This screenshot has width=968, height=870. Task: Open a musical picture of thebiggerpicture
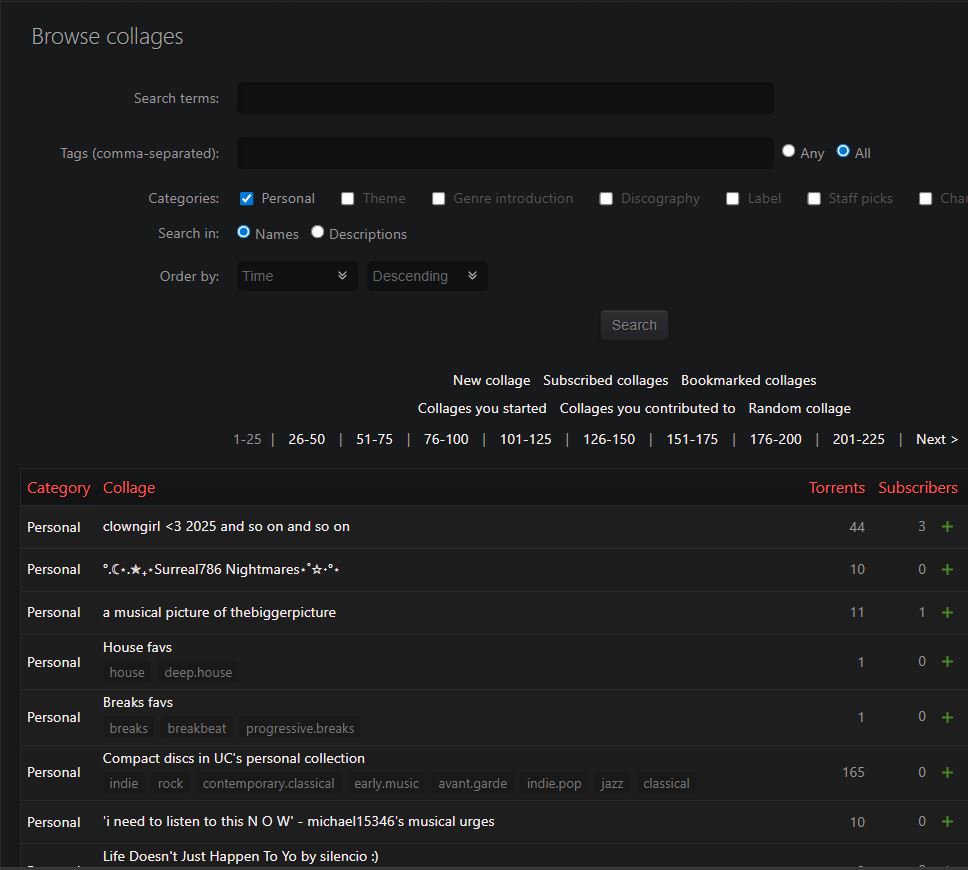point(219,613)
